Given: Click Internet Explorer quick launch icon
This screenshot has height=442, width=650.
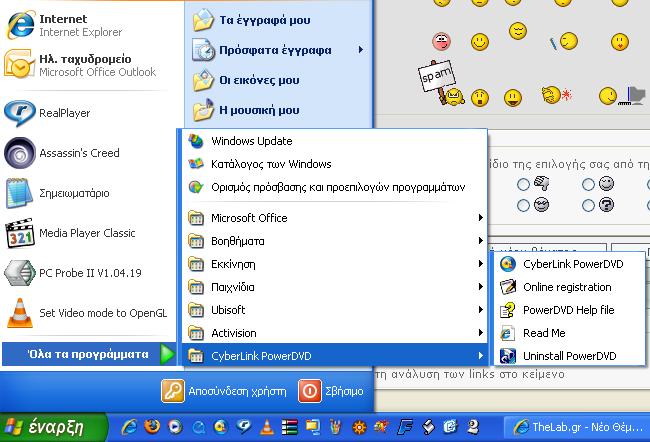Looking at the screenshot, I should coord(129,427).
